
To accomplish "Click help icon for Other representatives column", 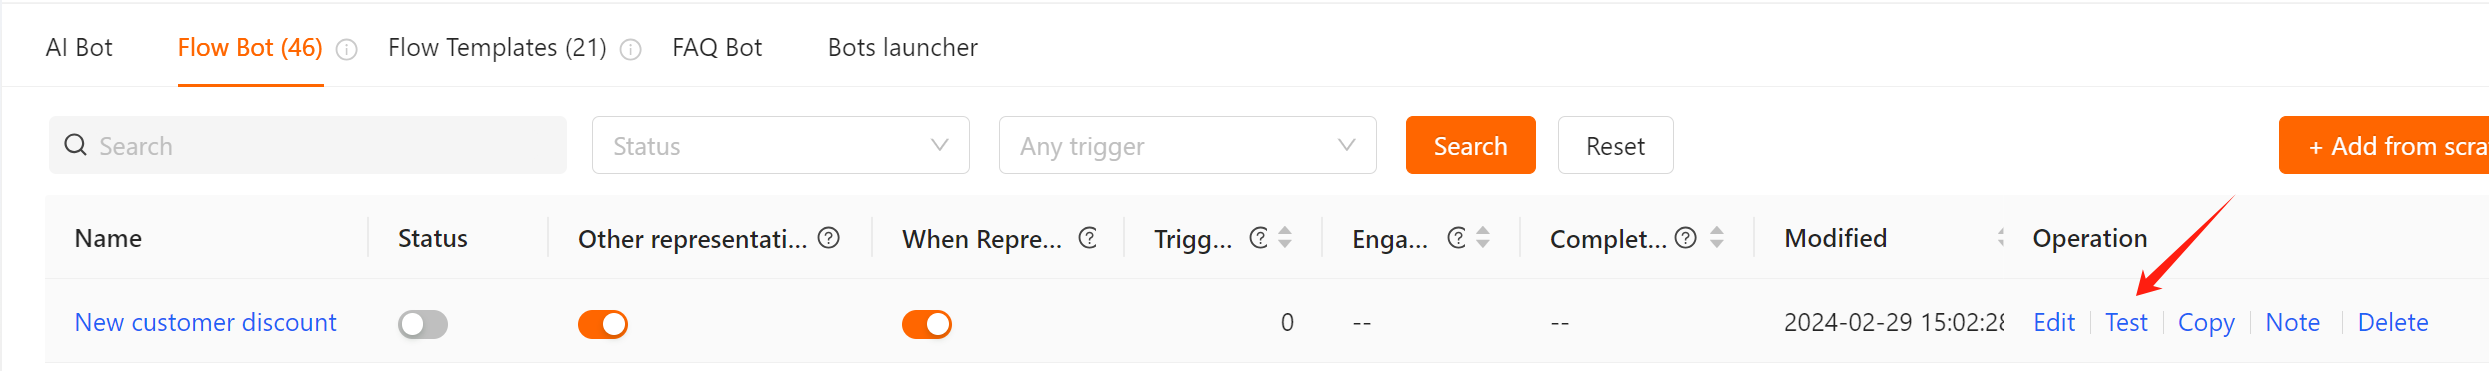I will (x=829, y=238).
